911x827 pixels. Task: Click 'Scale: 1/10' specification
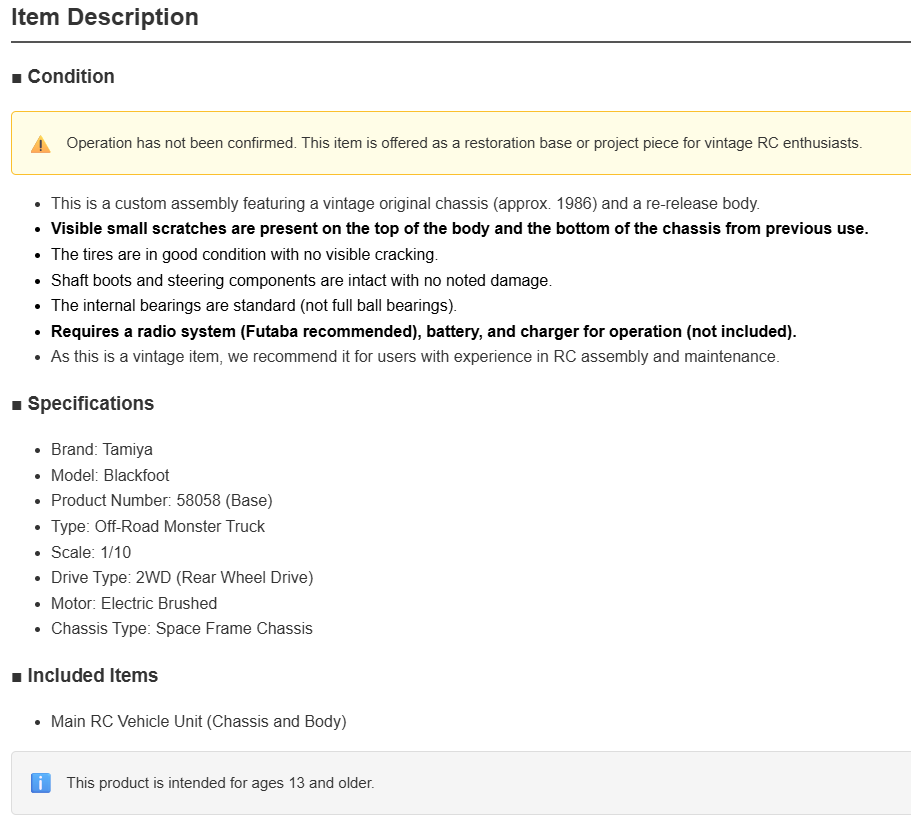91,552
